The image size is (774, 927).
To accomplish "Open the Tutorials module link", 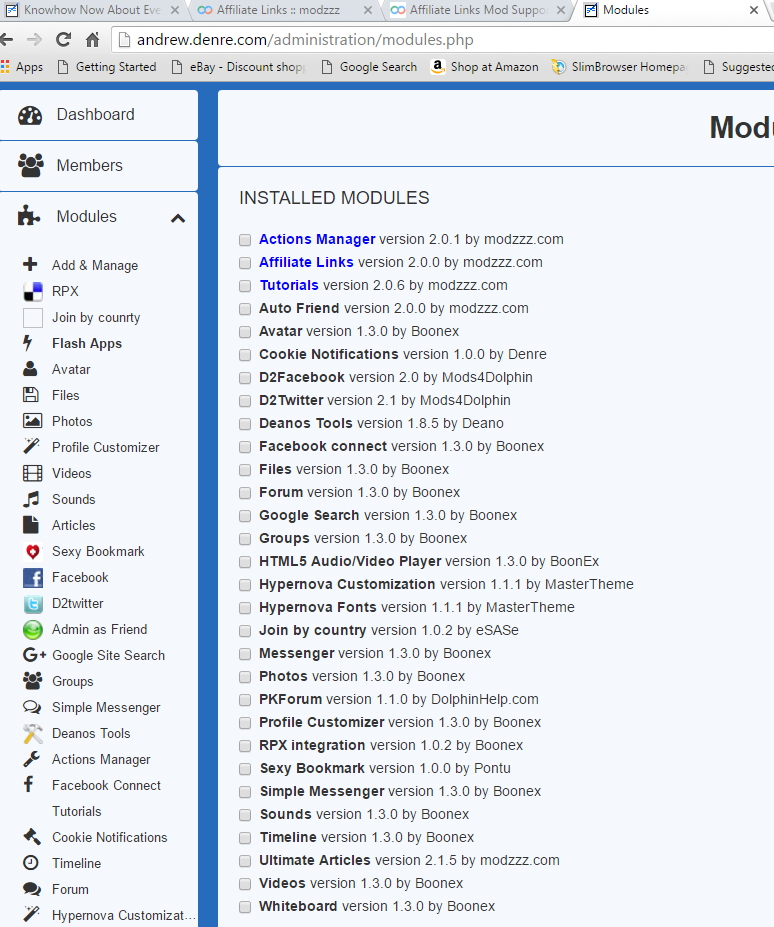I will coord(289,285).
